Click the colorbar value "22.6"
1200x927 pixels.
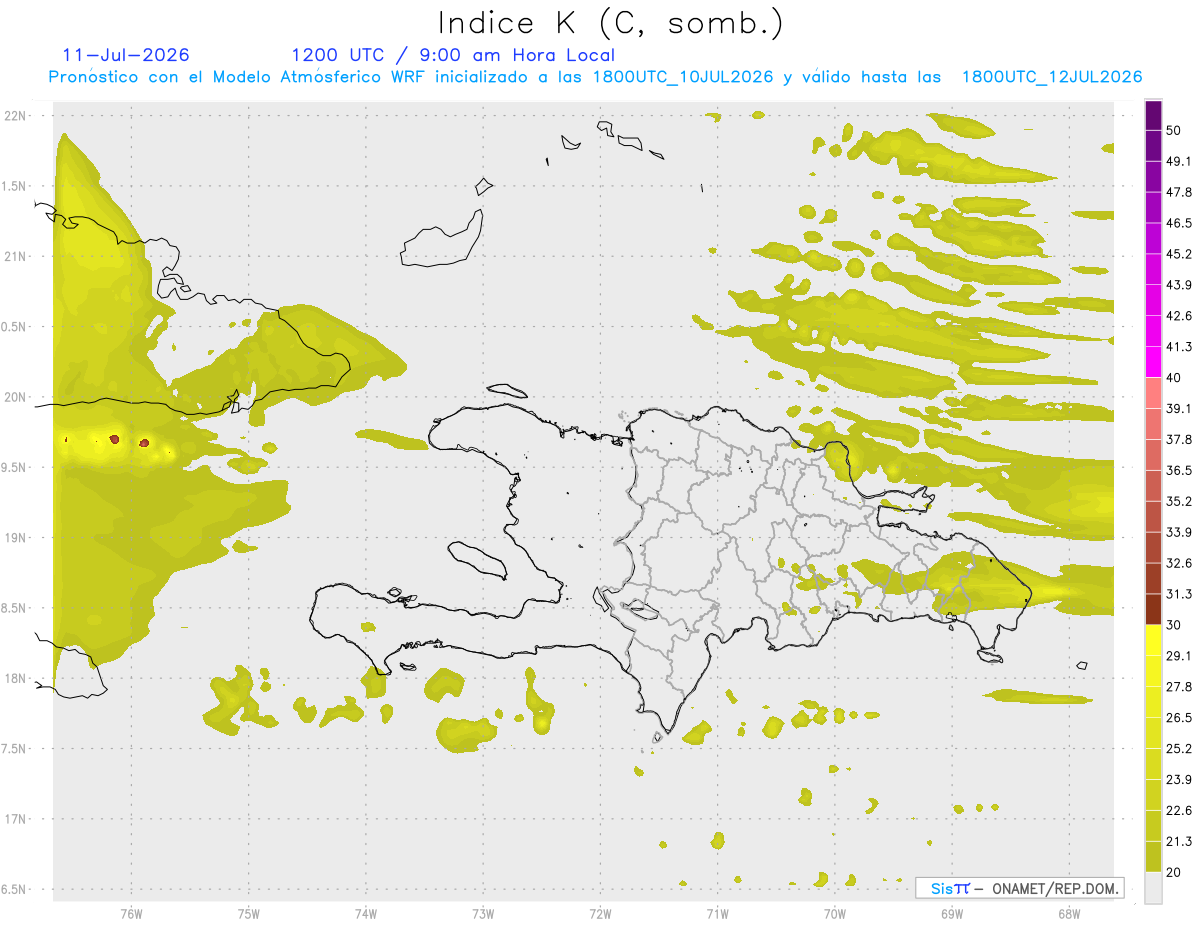(1179, 811)
